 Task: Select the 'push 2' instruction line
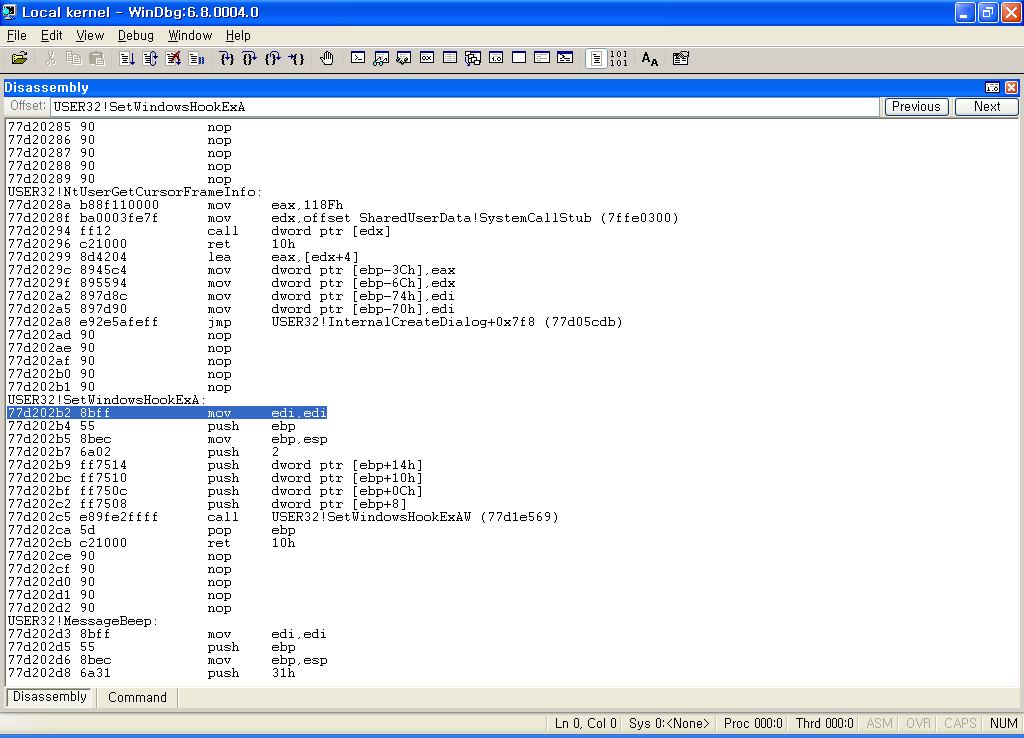(x=143, y=452)
